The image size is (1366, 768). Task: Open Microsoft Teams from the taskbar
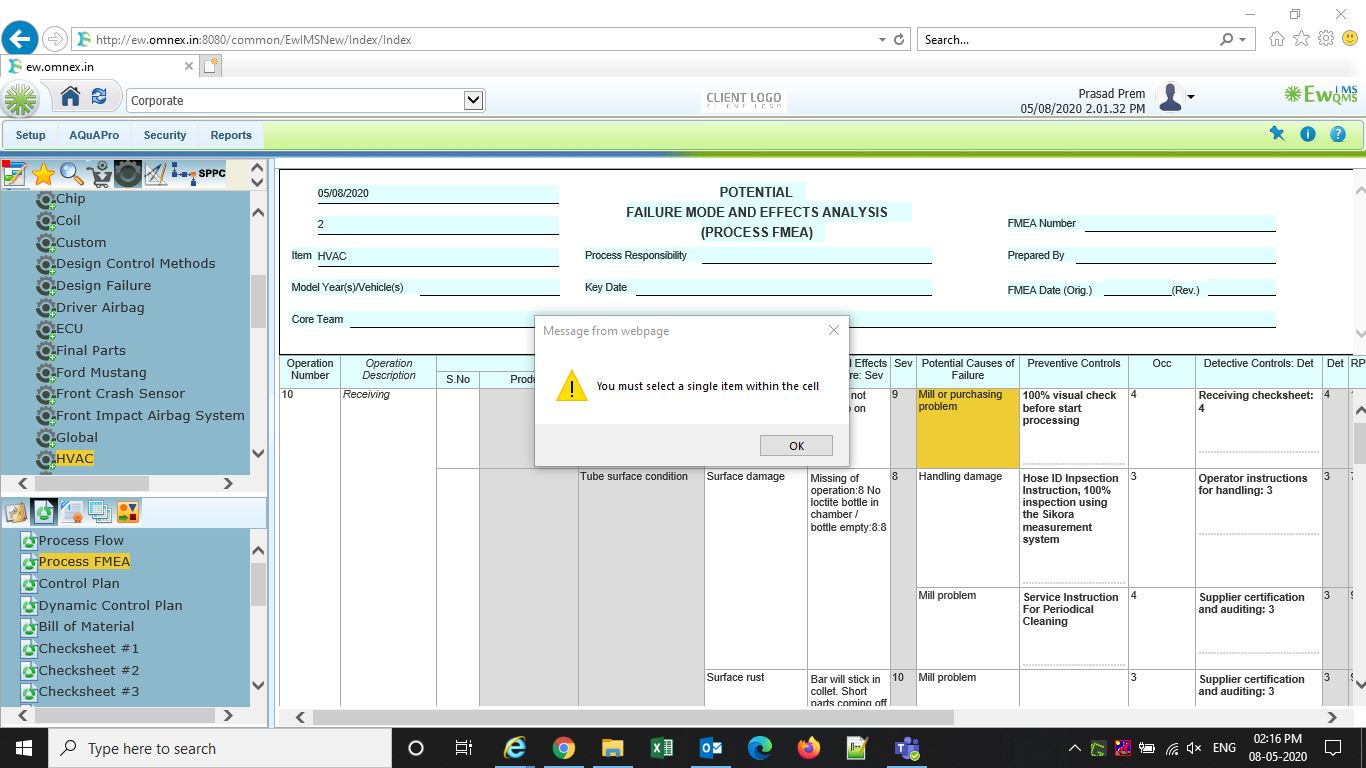click(907, 748)
